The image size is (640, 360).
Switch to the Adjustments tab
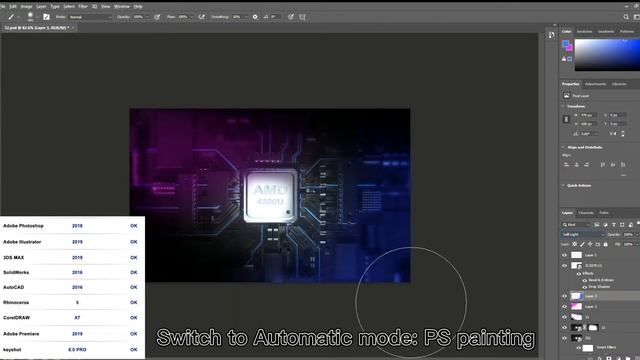(x=596, y=84)
